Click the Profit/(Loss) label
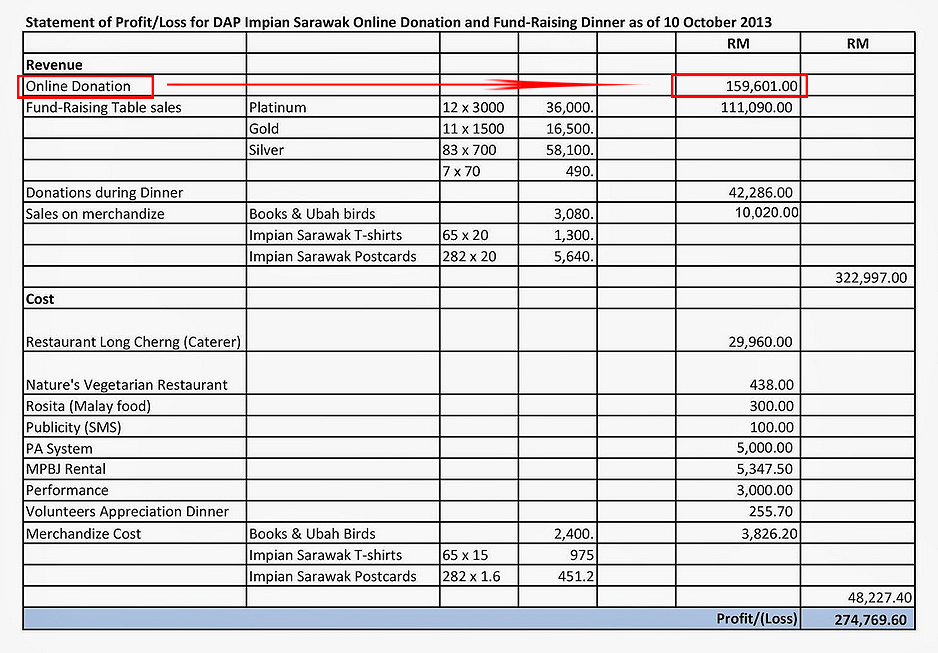Screen dimensions: 938x653 click(x=757, y=619)
